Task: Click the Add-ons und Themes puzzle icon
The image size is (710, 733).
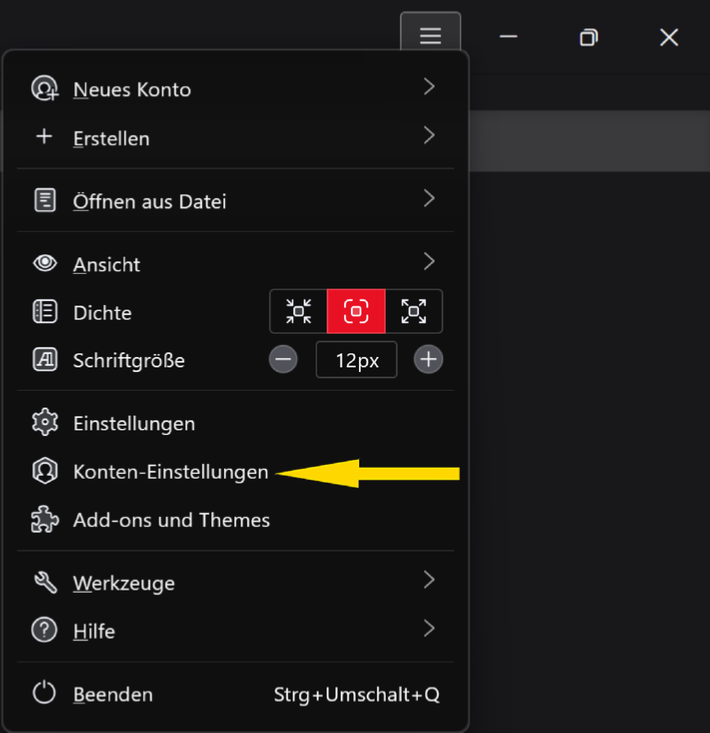Action: click(x=45, y=520)
